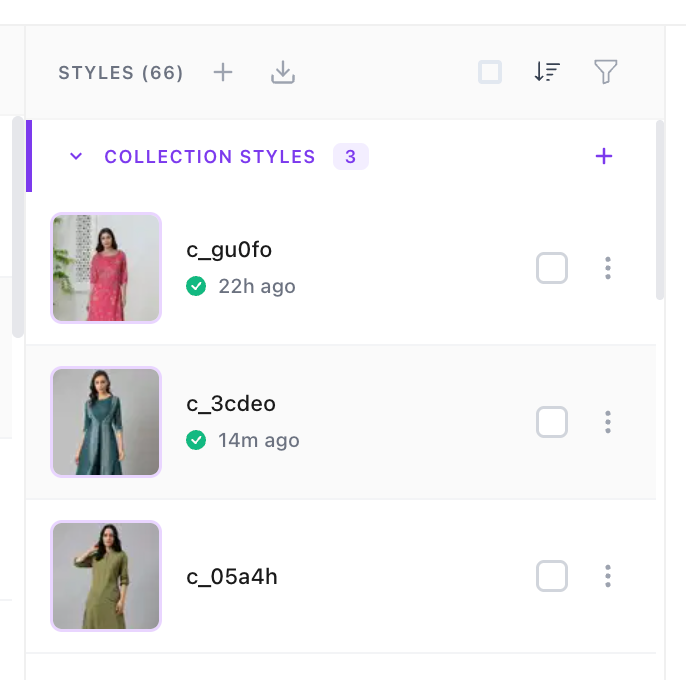The height and width of the screenshot is (680, 686).
Task: Click the vertical scrollbar of the styles list
Action: [x=660, y=210]
